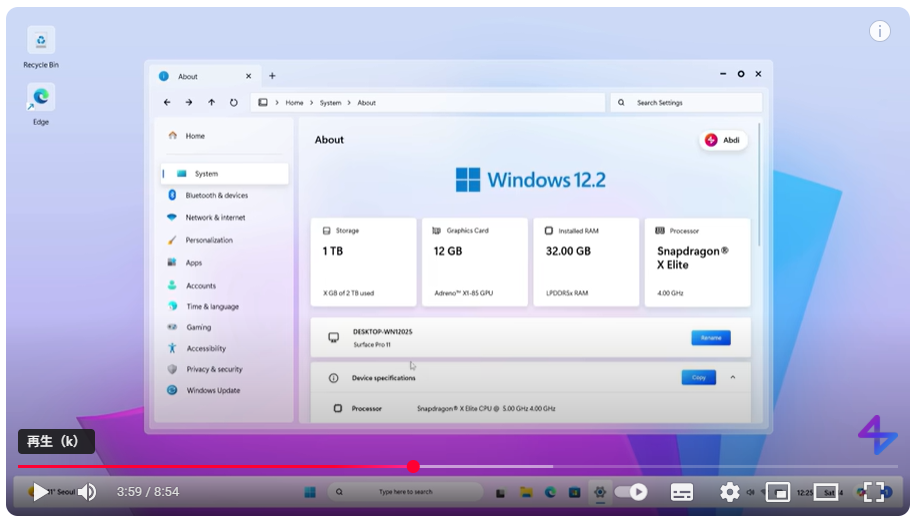This screenshot has height=523, width=916.
Task: Mute the video with the speaker icon
Action: pyautogui.click(x=87, y=492)
